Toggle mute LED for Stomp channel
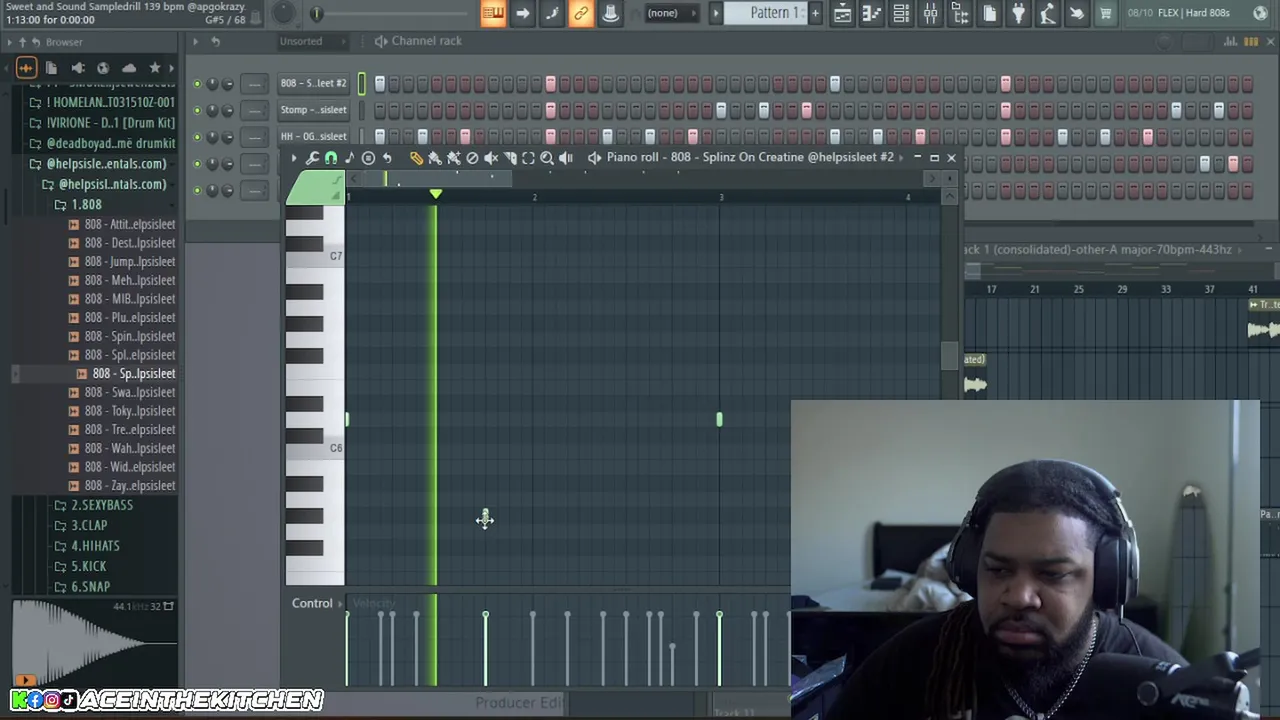This screenshot has width=1280, height=720. point(197,110)
